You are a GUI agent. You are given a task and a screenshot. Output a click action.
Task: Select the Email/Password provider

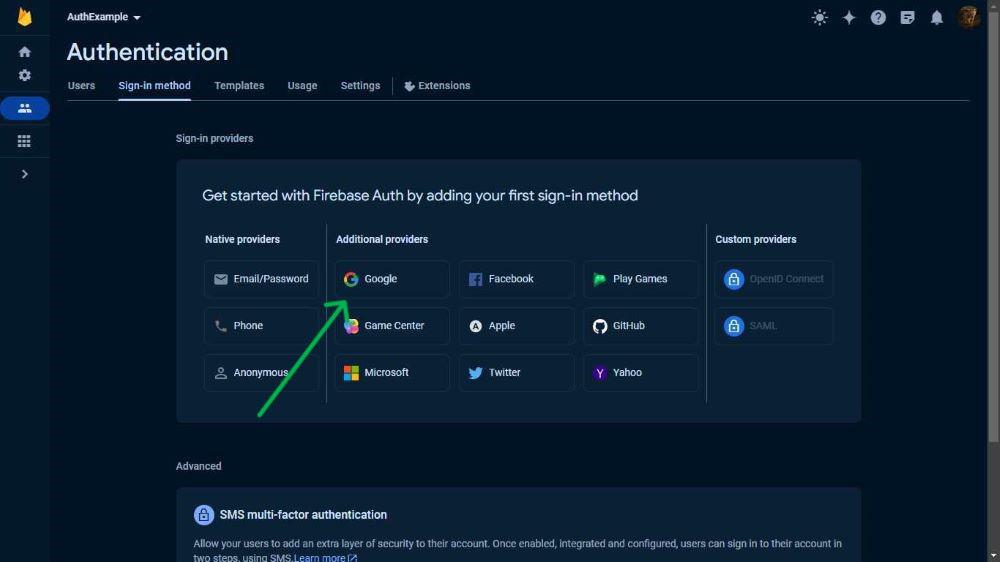pyautogui.click(x=261, y=279)
